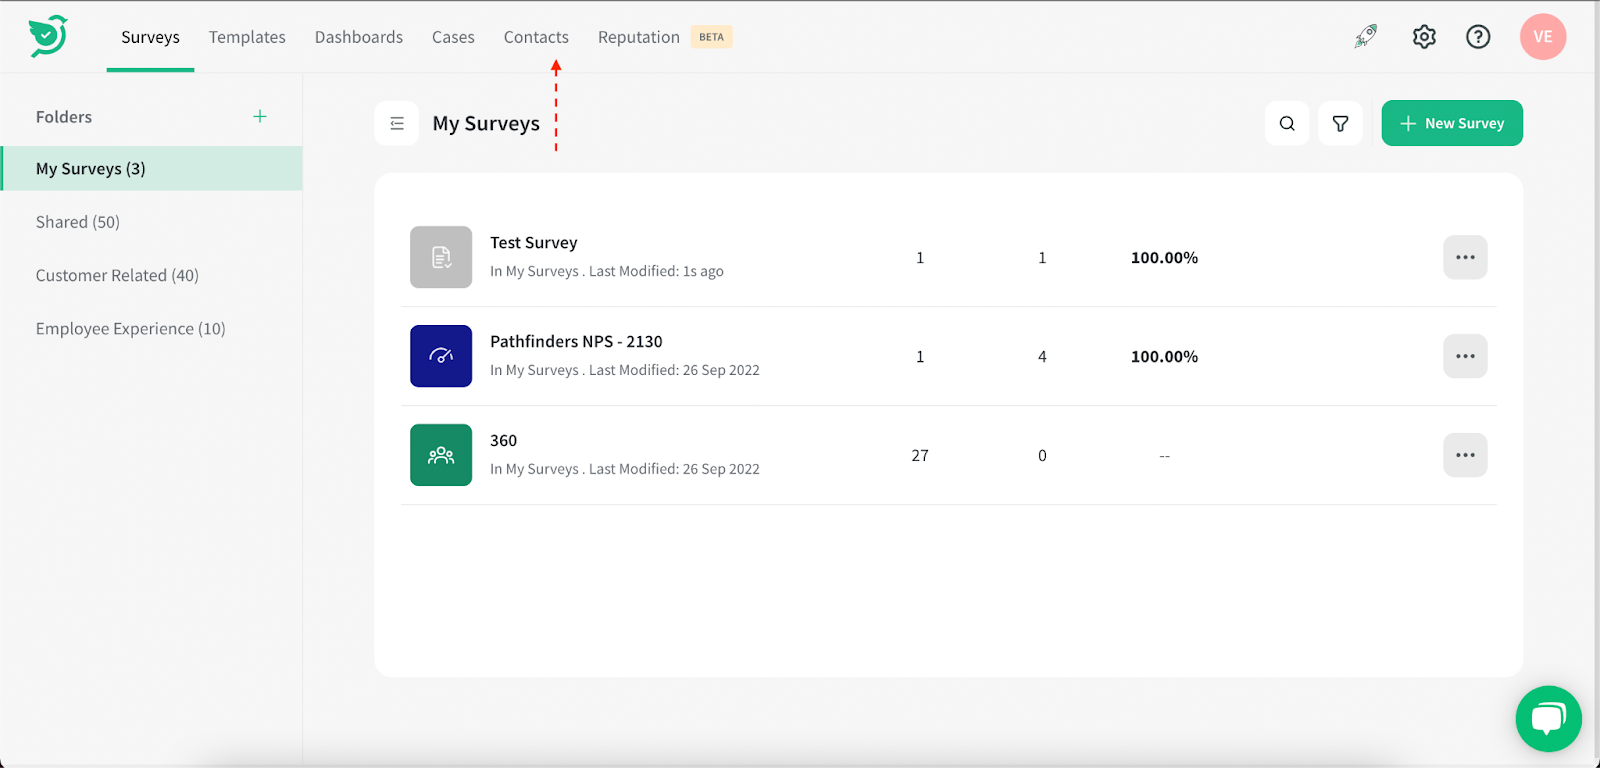Click the 27 count in 360 row

pos(920,456)
